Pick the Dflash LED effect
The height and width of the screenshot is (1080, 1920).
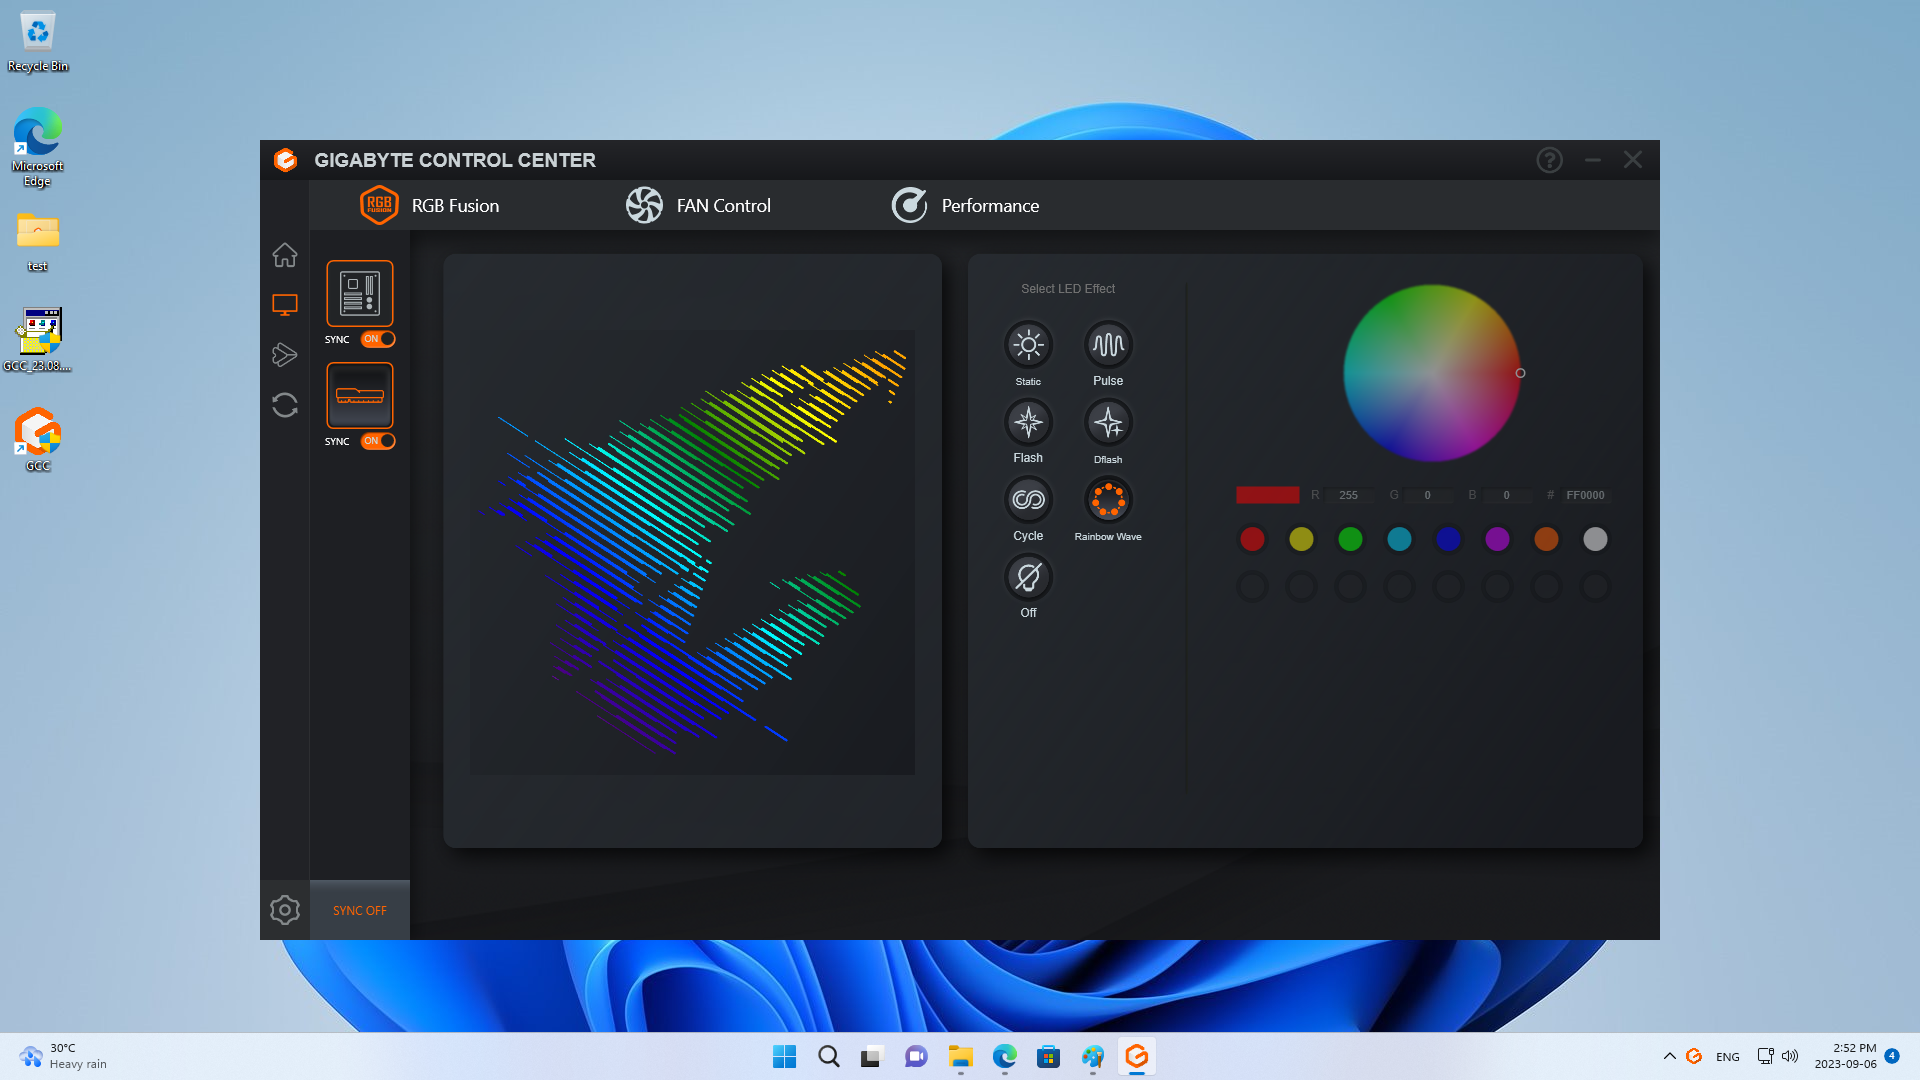1108,423
